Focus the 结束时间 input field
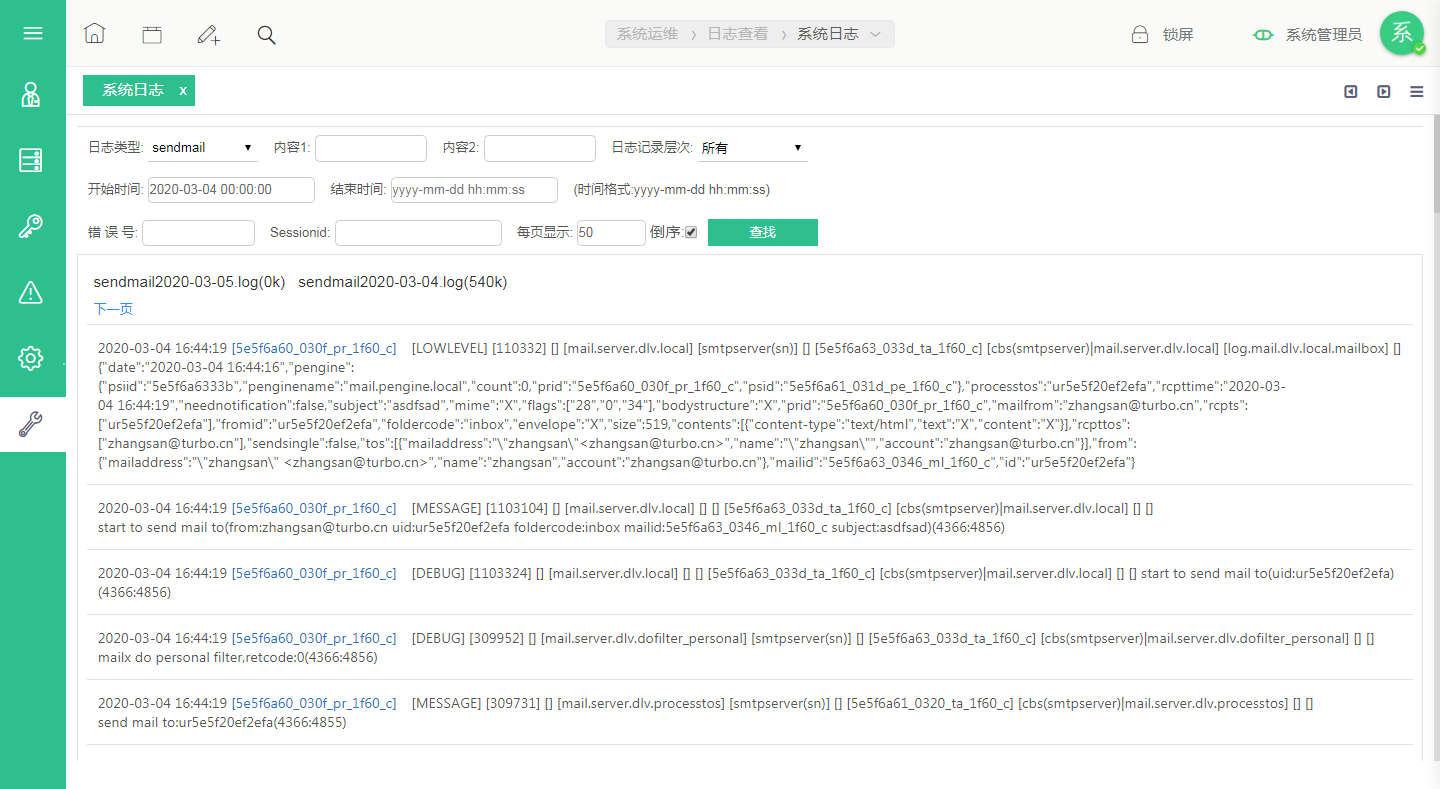 point(474,189)
